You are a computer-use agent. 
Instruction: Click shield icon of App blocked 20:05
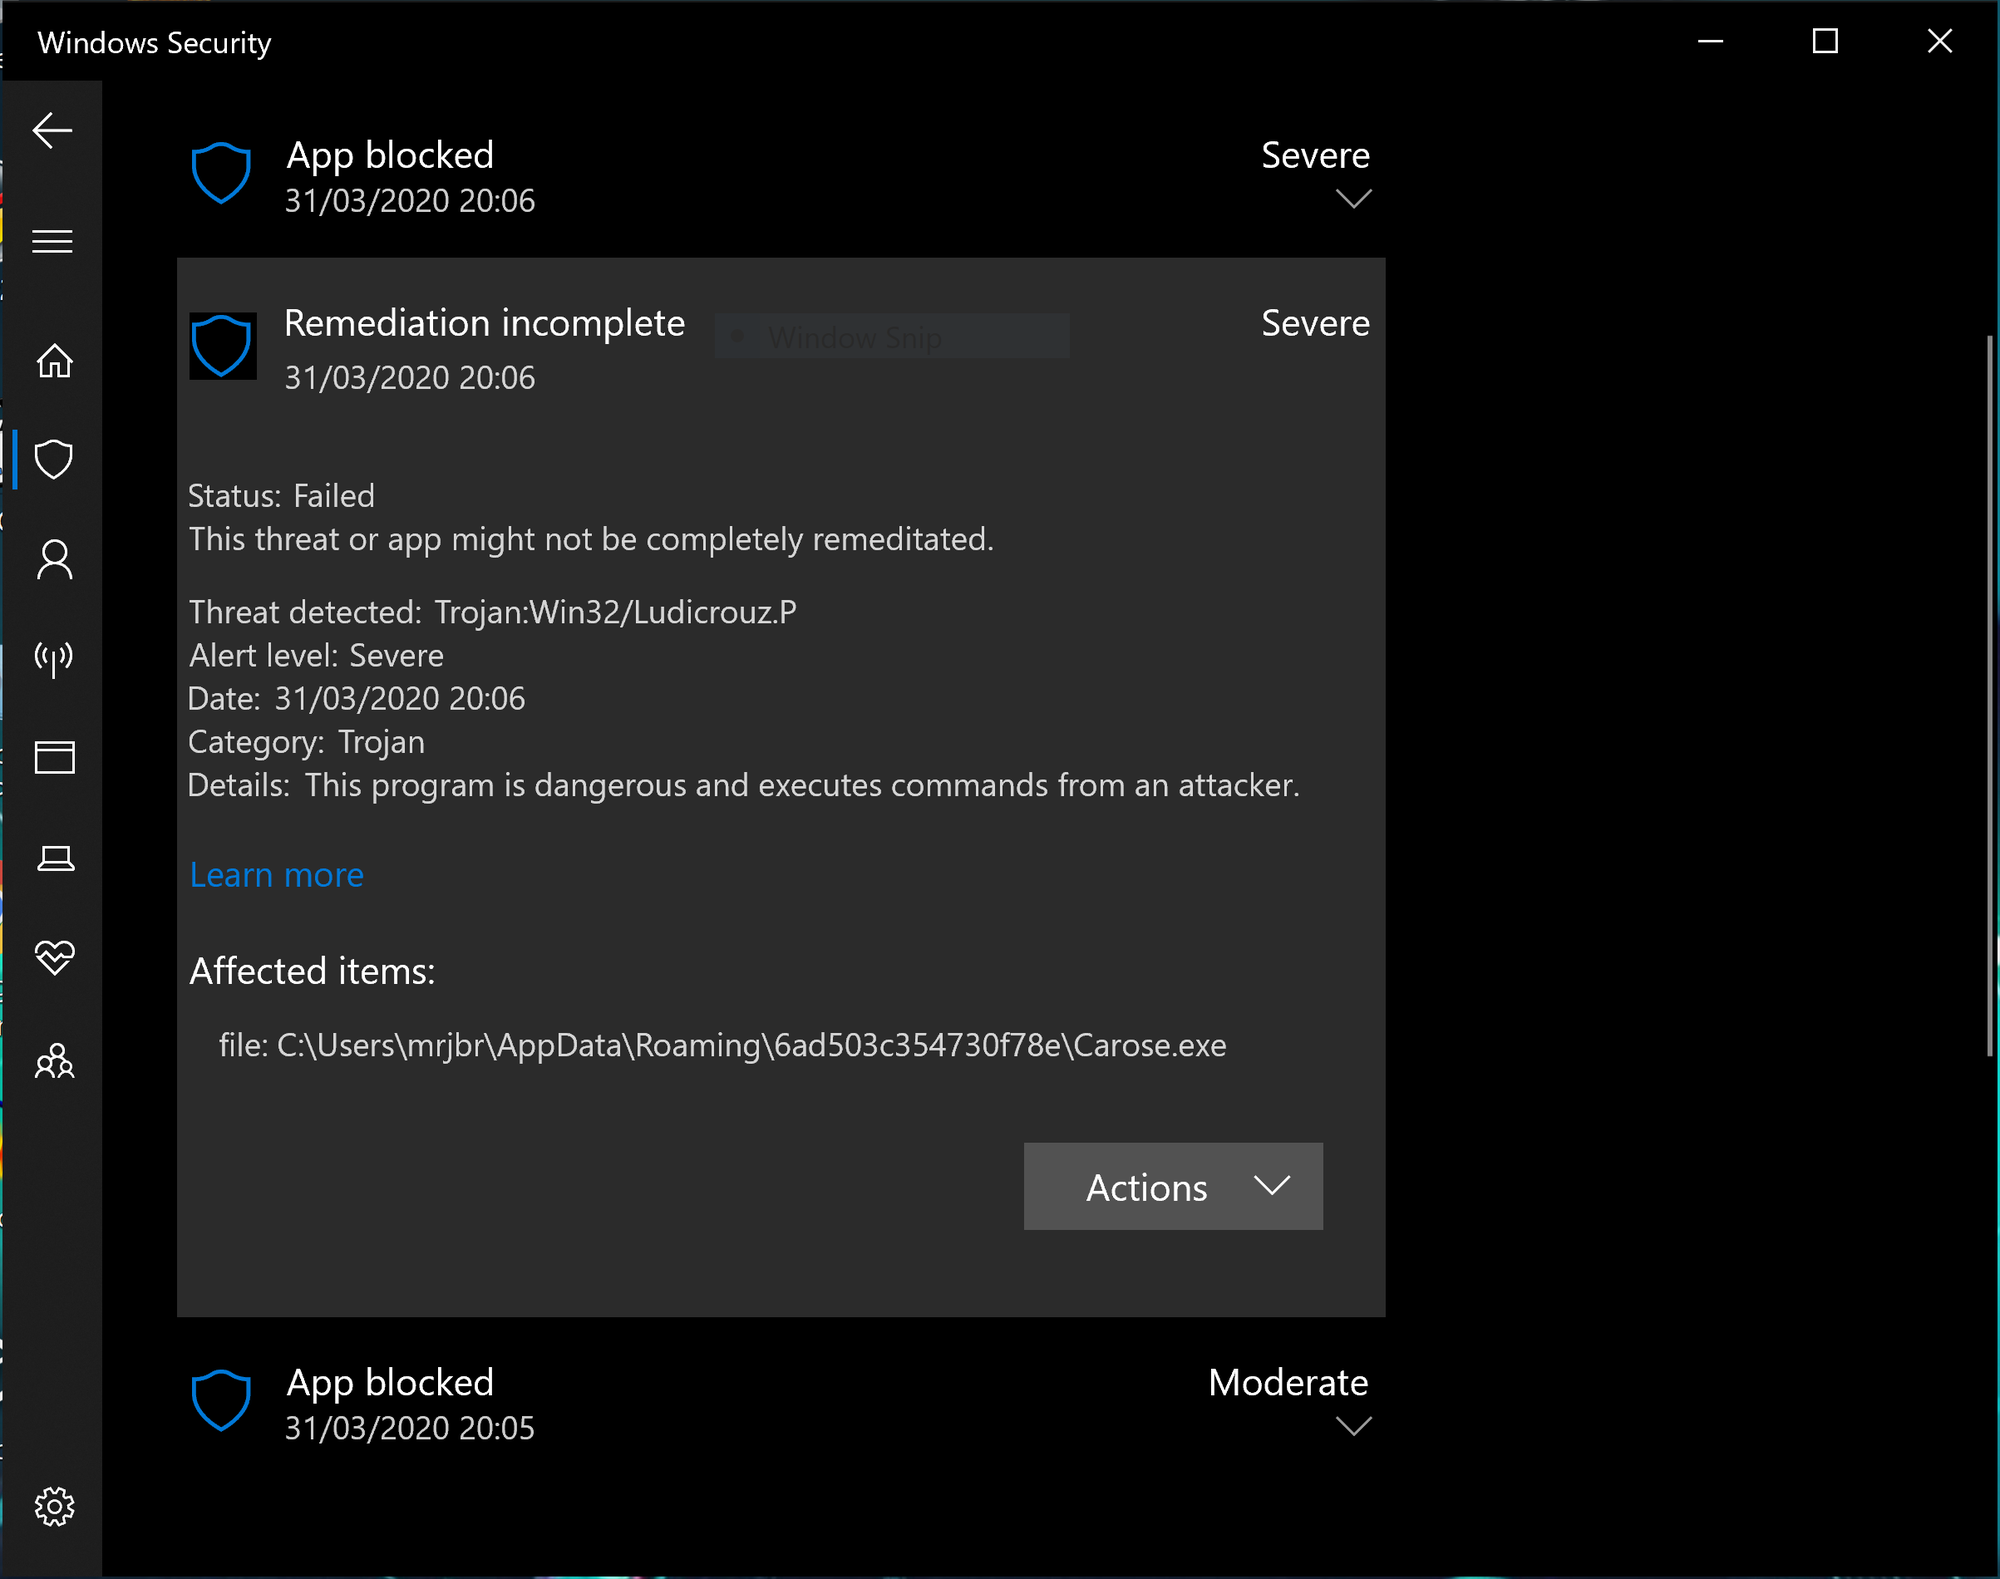click(x=220, y=1400)
